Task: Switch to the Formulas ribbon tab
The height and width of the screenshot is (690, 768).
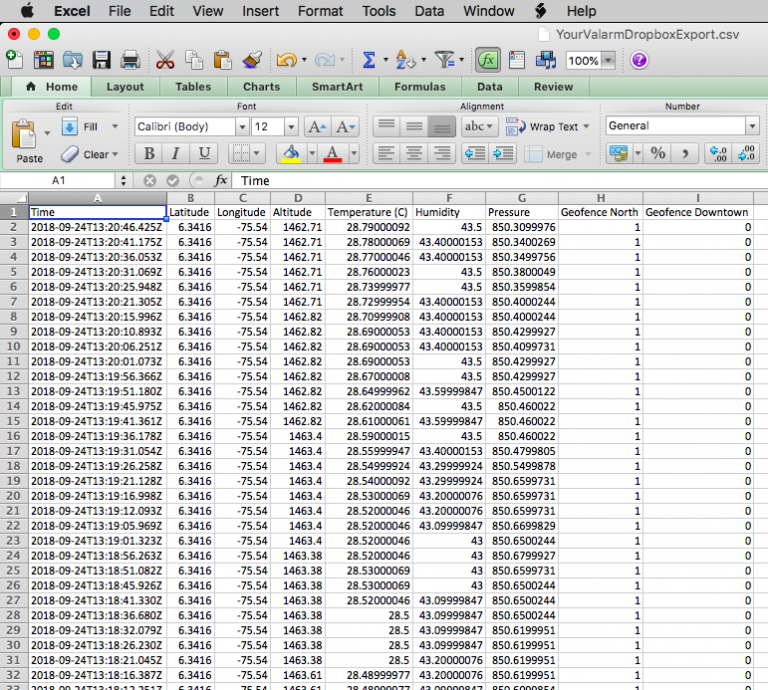Action: pyautogui.click(x=419, y=87)
